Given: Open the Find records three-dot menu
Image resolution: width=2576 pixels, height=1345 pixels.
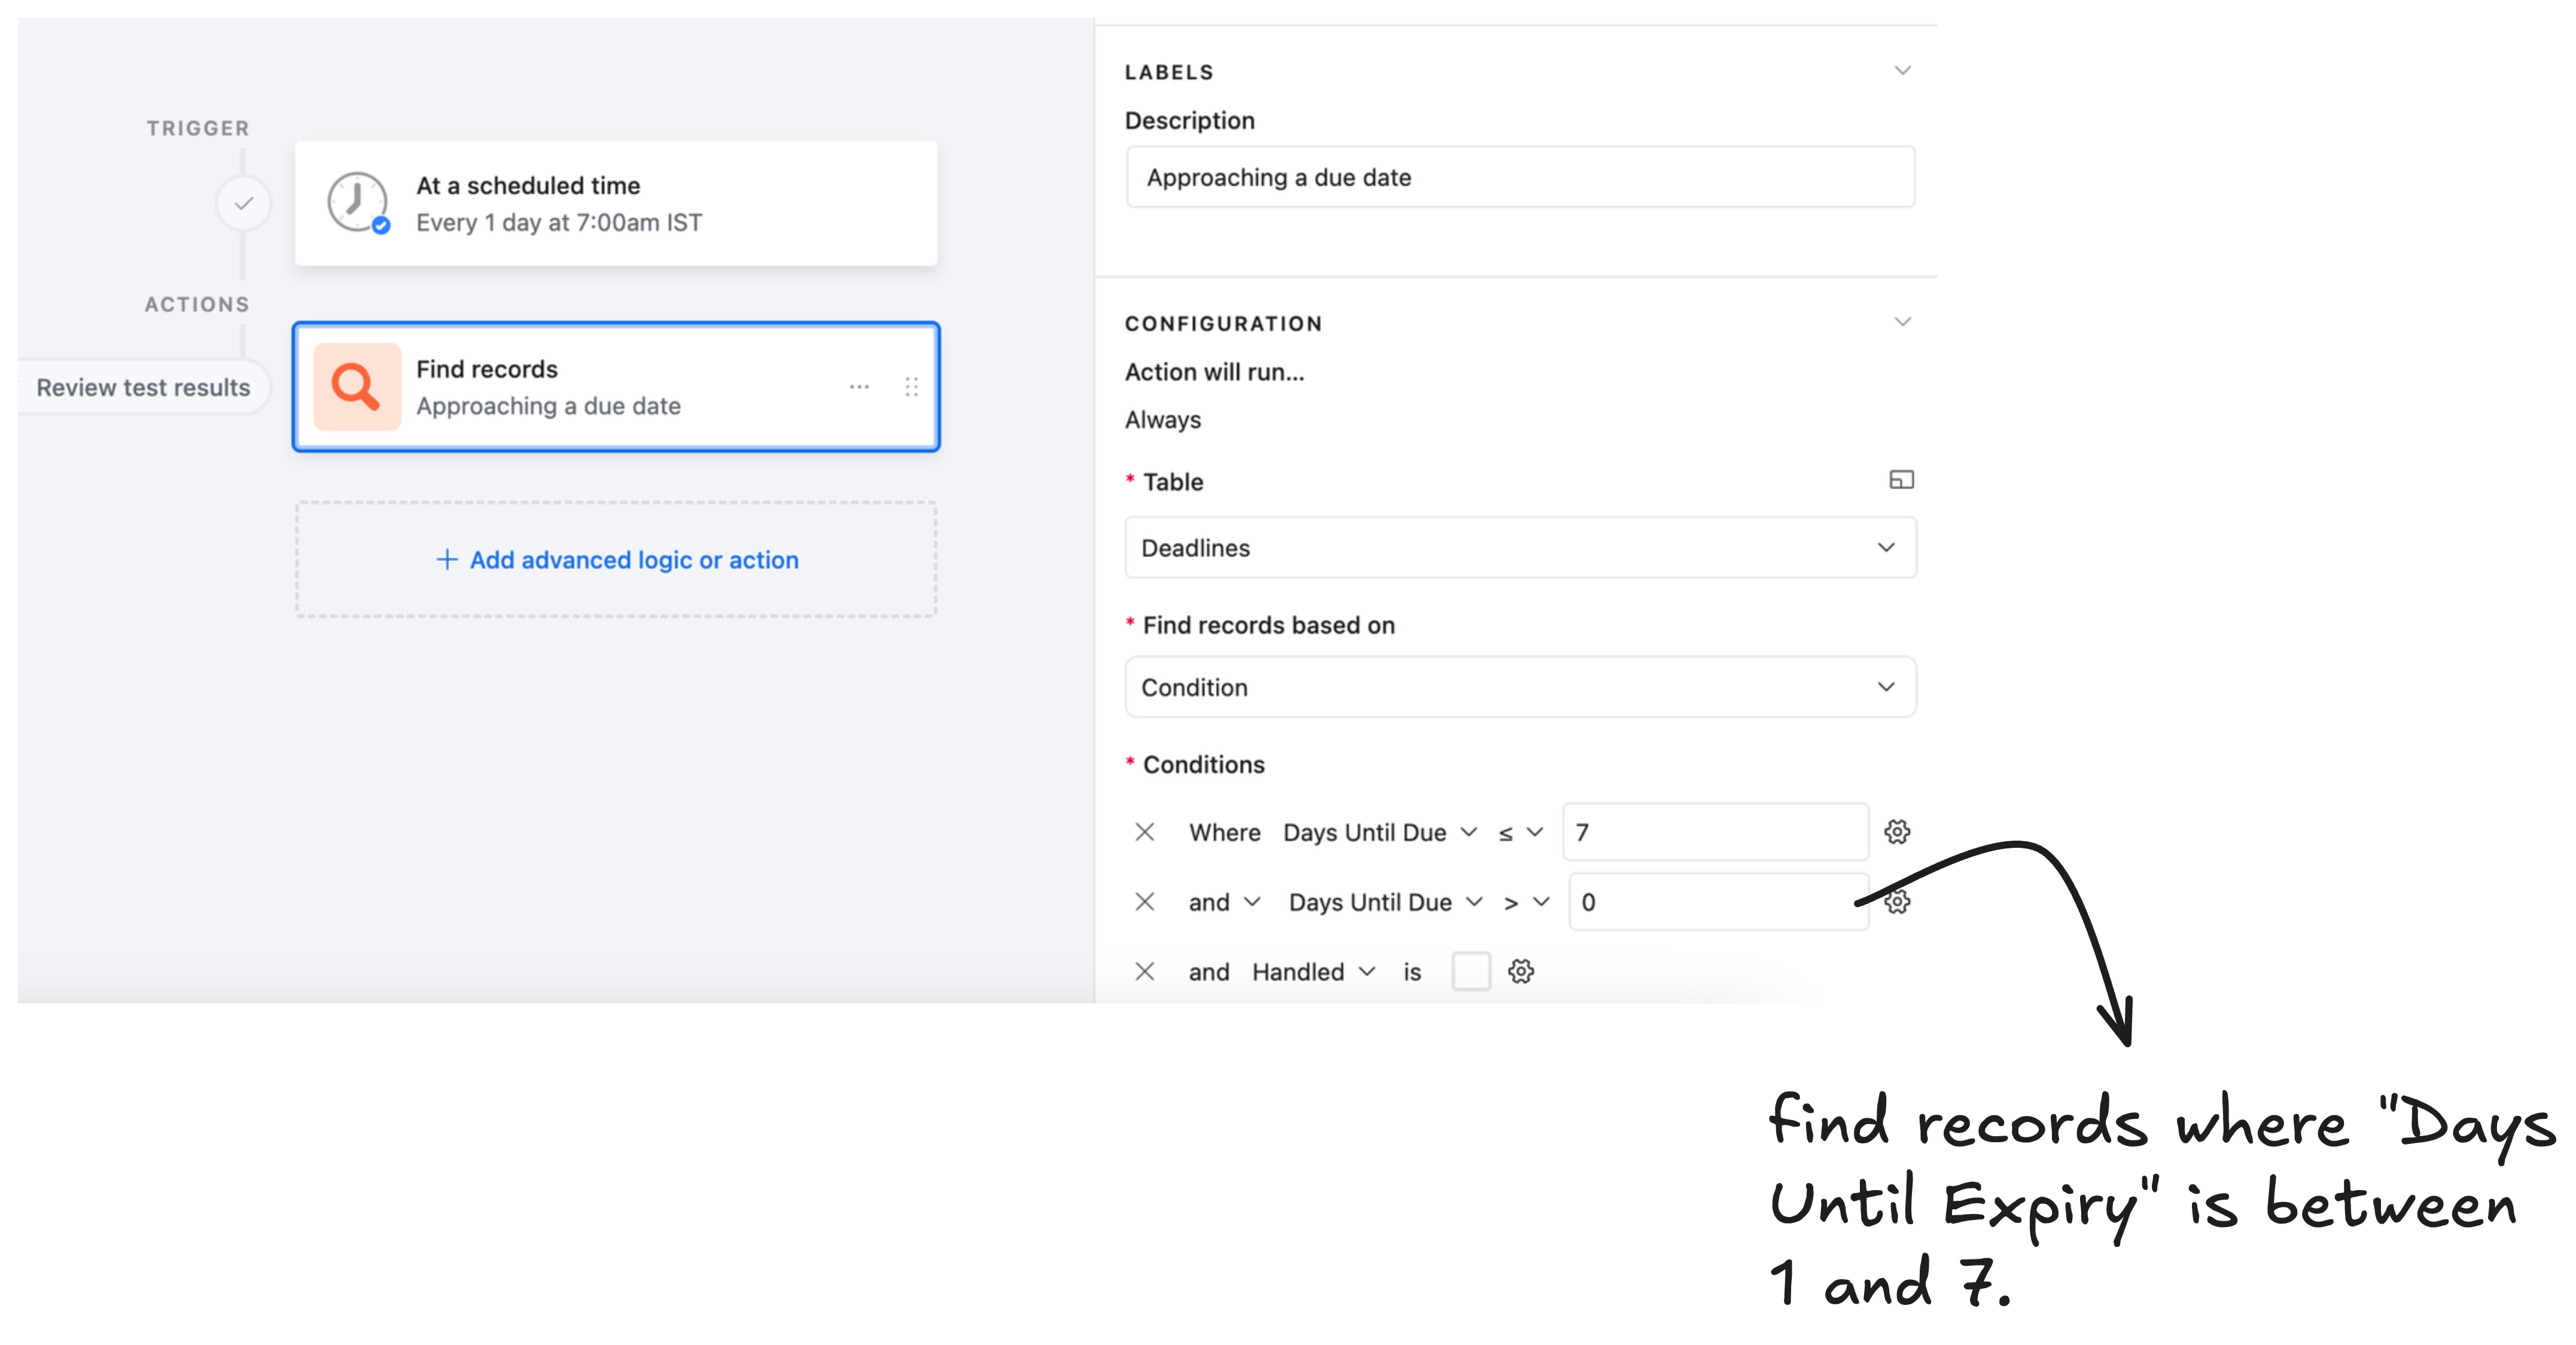Looking at the screenshot, I should point(859,387).
